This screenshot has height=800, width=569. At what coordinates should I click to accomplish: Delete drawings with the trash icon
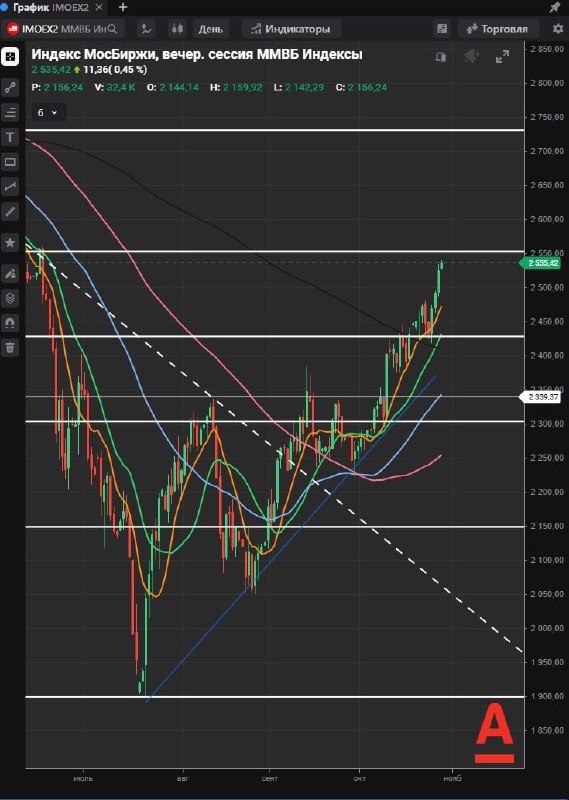(x=10, y=348)
